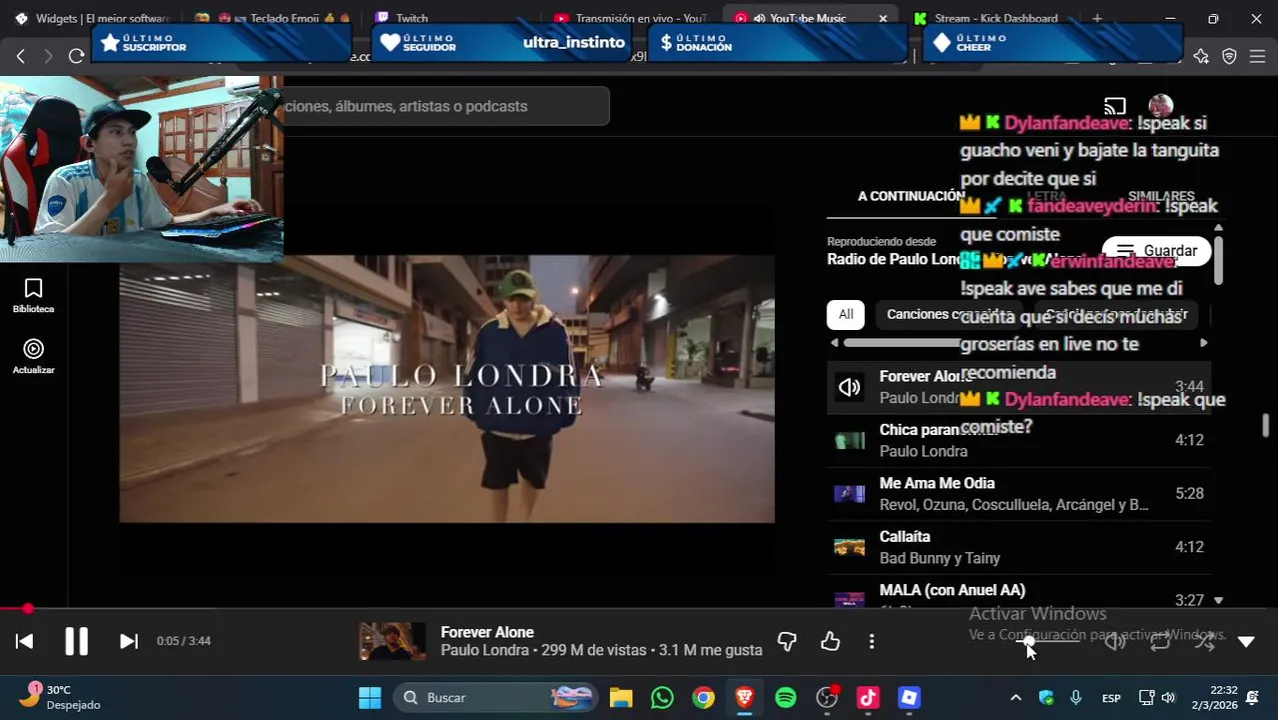Click the Callaíta album thumbnail
This screenshot has height=720, width=1278.
pyautogui.click(x=849, y=547)
